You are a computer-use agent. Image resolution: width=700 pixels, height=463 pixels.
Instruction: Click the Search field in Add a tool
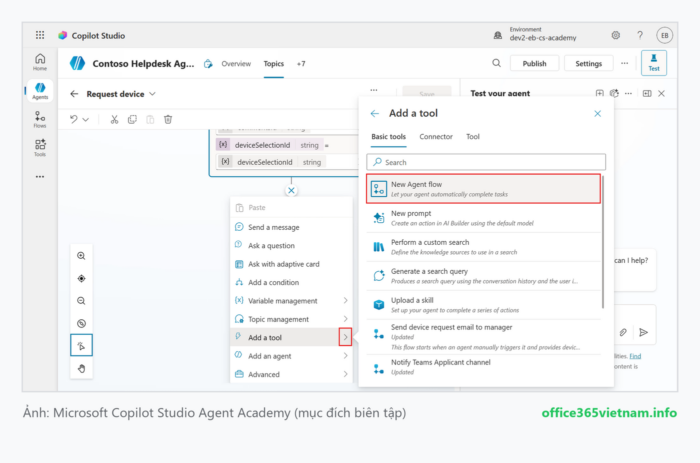click(x=486, y=162)
